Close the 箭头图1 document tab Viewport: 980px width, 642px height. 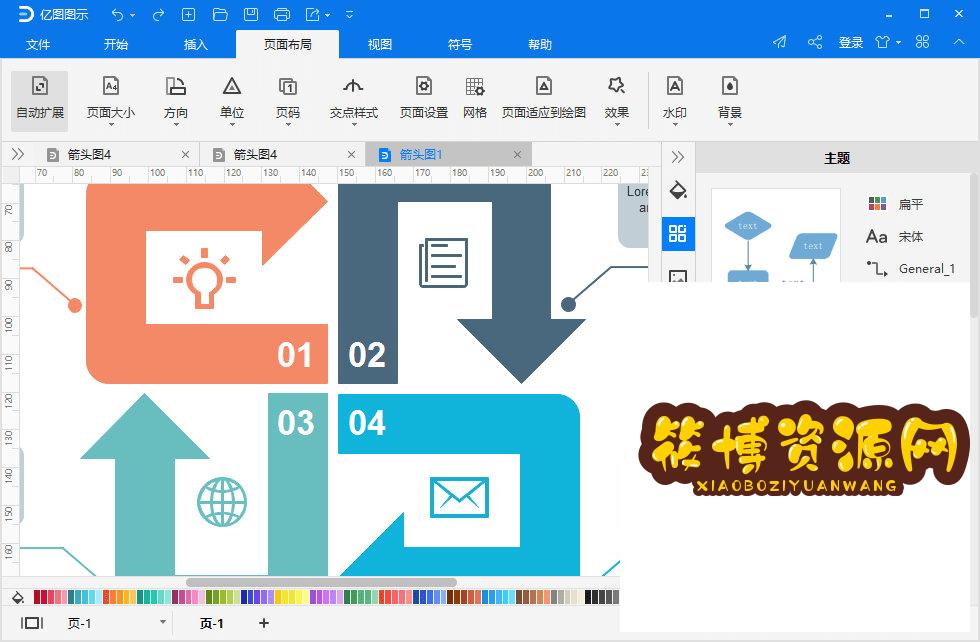tap(517, 154)
